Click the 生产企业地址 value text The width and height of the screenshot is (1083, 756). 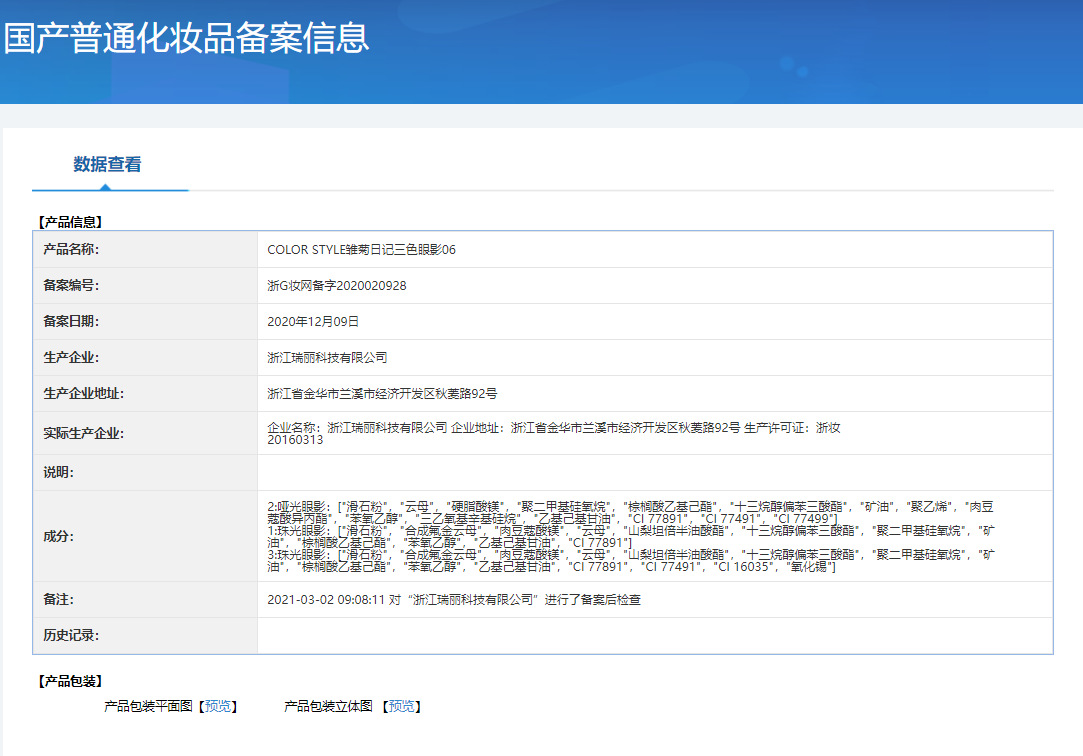(x=382, y=394)
